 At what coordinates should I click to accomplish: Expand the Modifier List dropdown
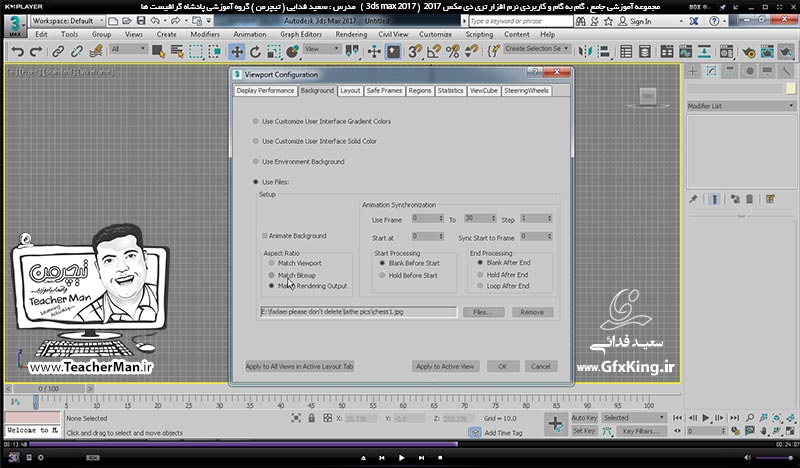(741, 106)
